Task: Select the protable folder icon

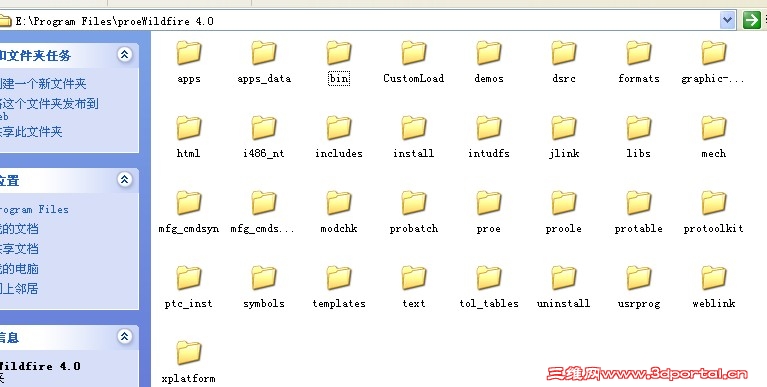Action: (639, 203)
